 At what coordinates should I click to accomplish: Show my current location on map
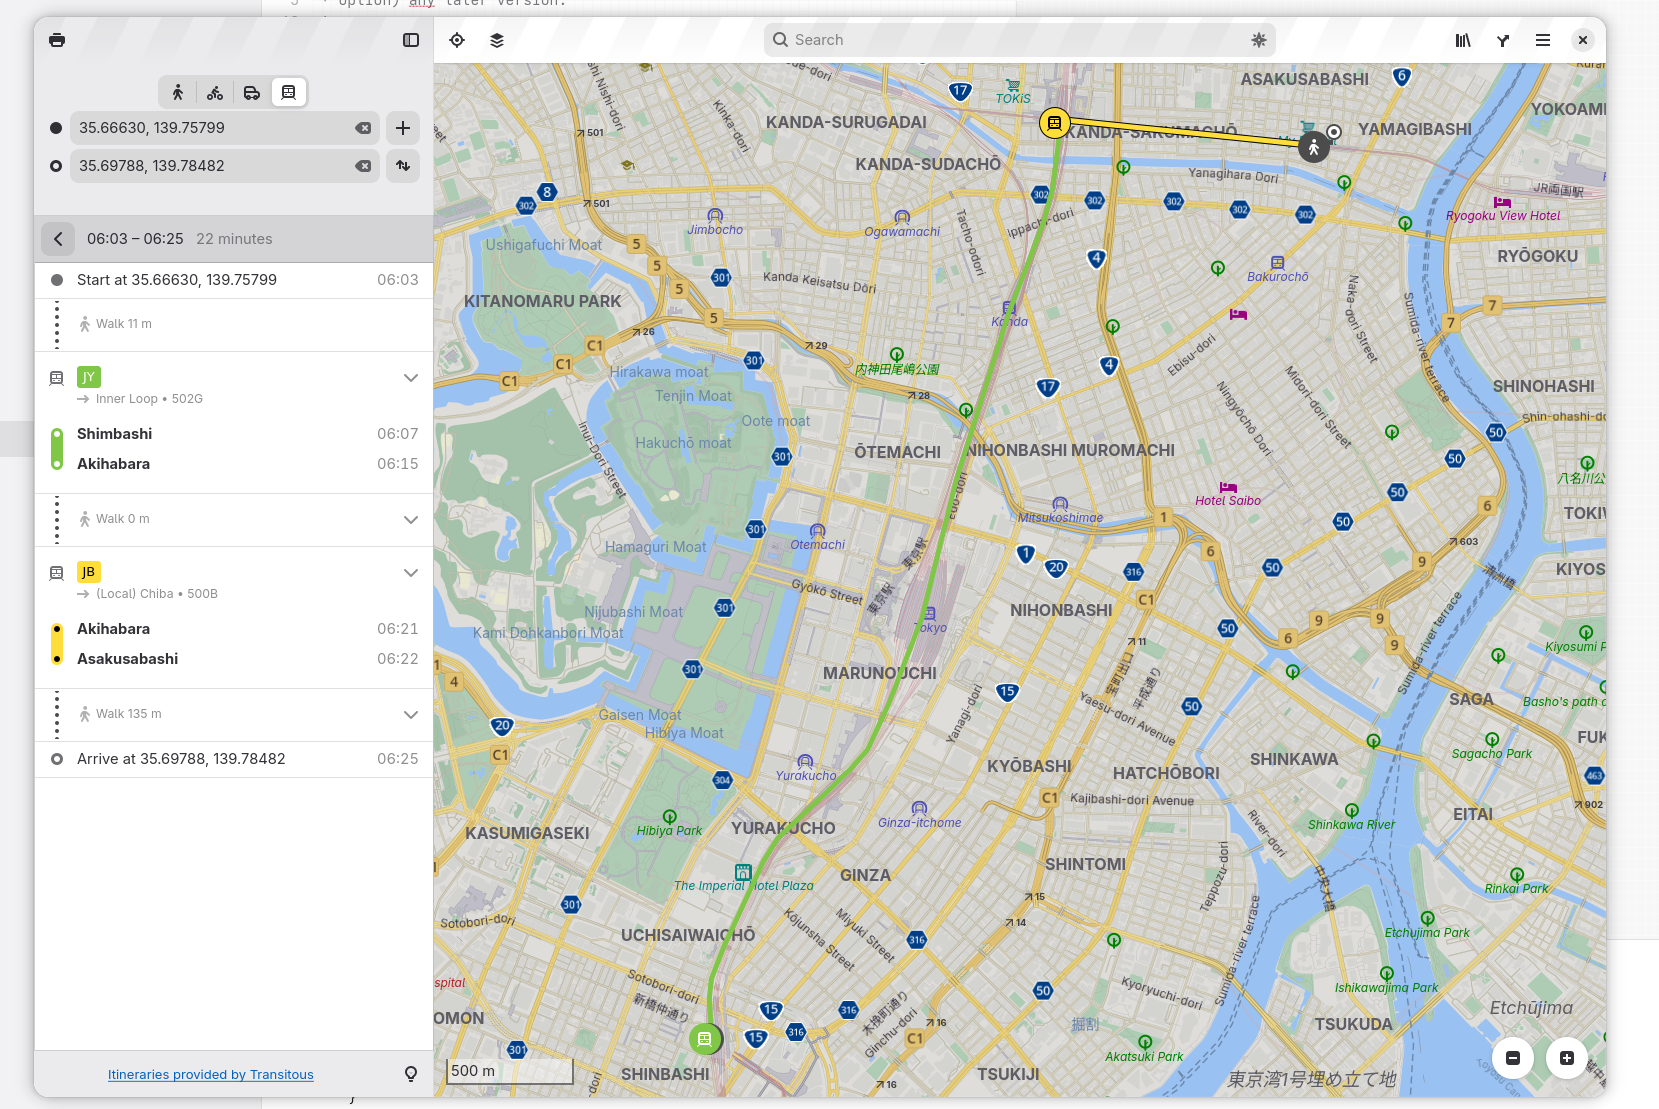(457, 40)
